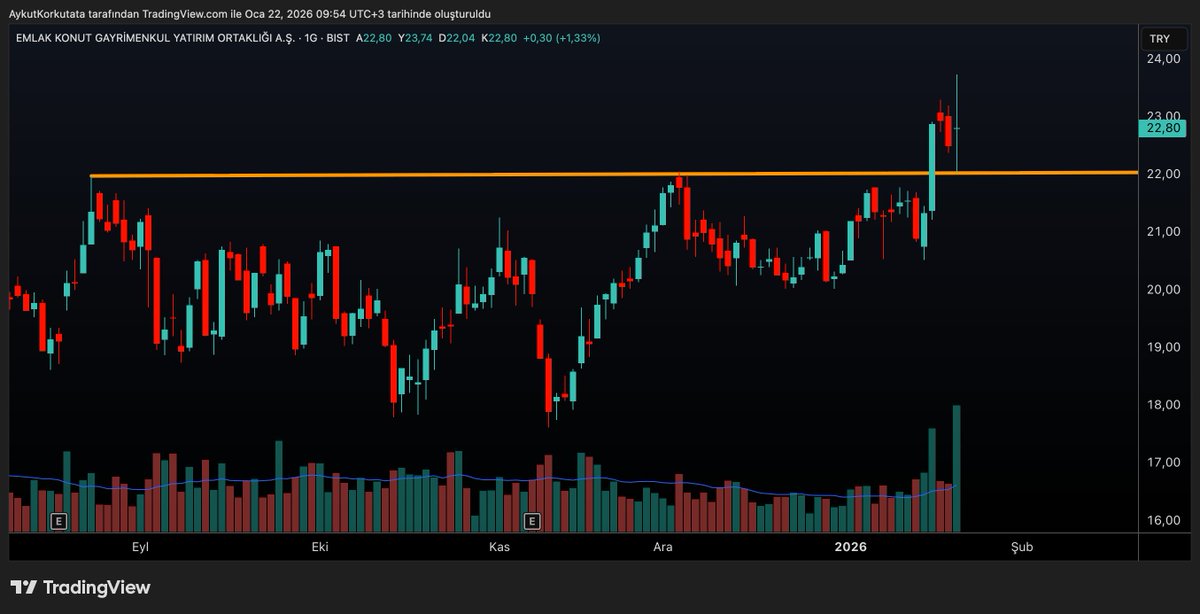This screenshot has height=614, width=1200.
Task: Click the 2026 year label on time axis
Action: [x=851, y=547]
